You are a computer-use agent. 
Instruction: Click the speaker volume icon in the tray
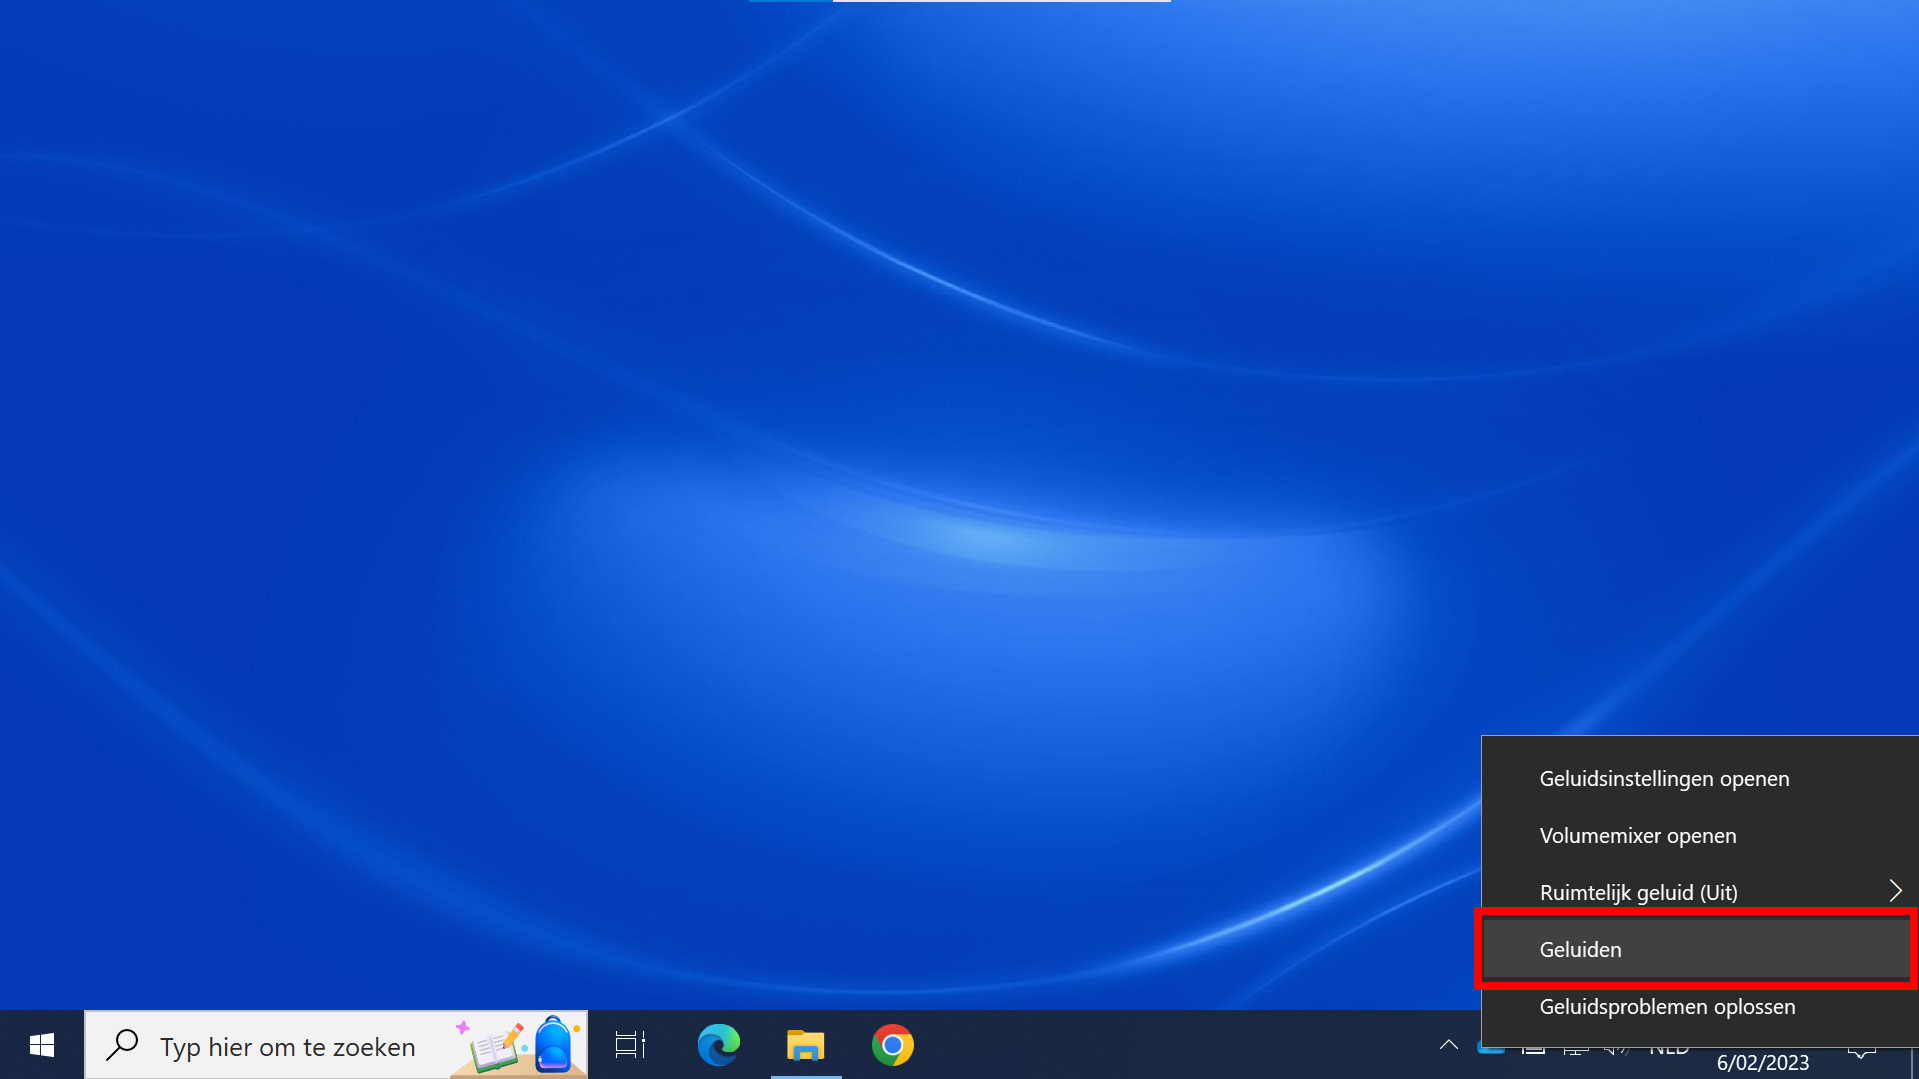(1615, 1050)
